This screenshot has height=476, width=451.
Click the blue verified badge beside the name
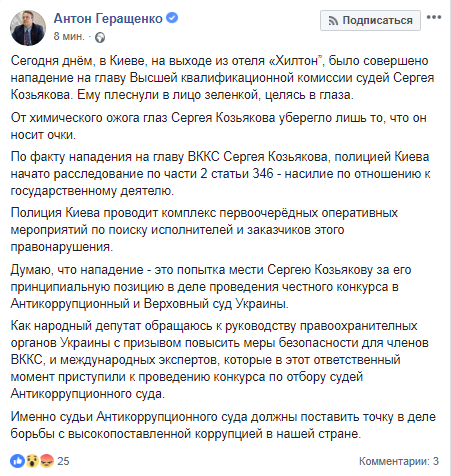(172, 18)
